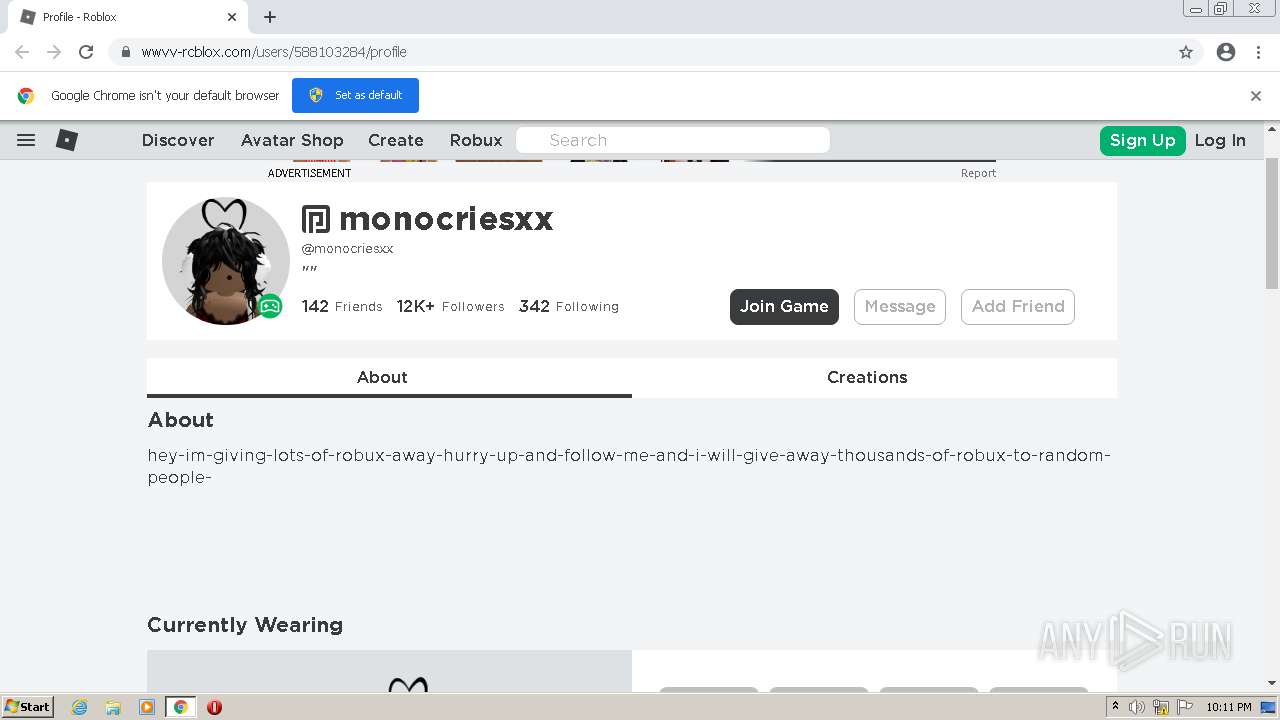The image size is (1280, 720).
Task: Open the Chrome three-dot menu
Action: [1258, 52]
